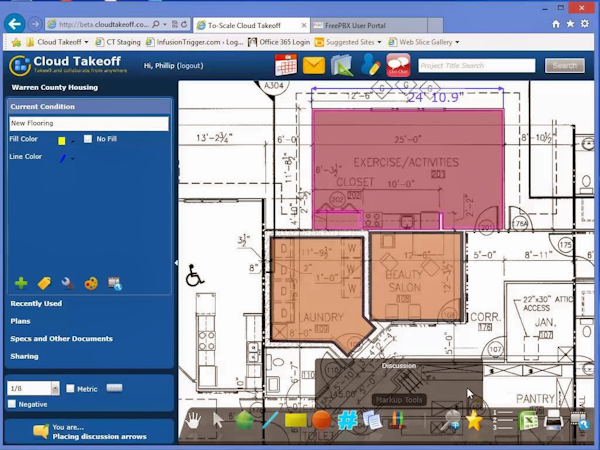
Task: Select the orange circle markup tool
Action: 321,421
